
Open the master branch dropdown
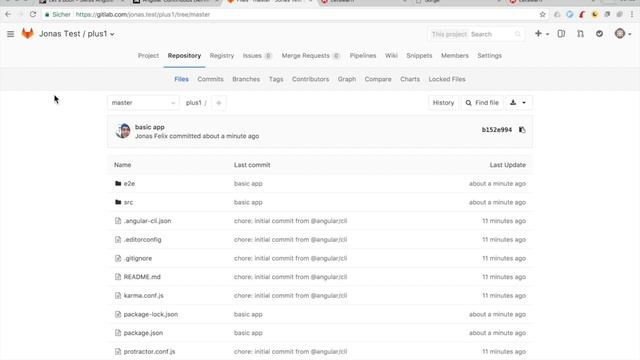pyautogui.click(x=143, y=103)
